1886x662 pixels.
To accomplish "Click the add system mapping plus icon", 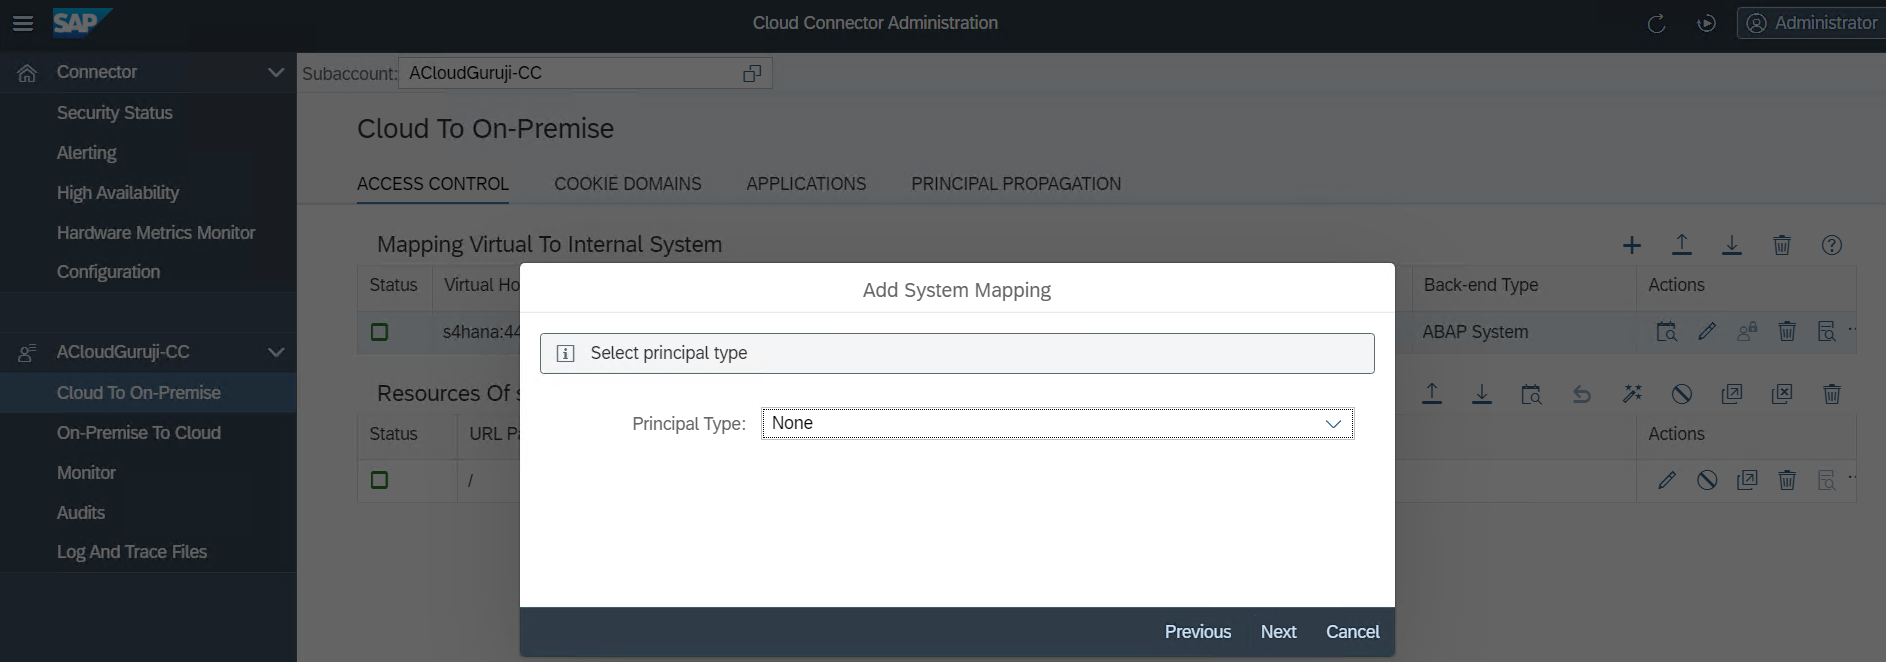I will (x=1631, y=245).
